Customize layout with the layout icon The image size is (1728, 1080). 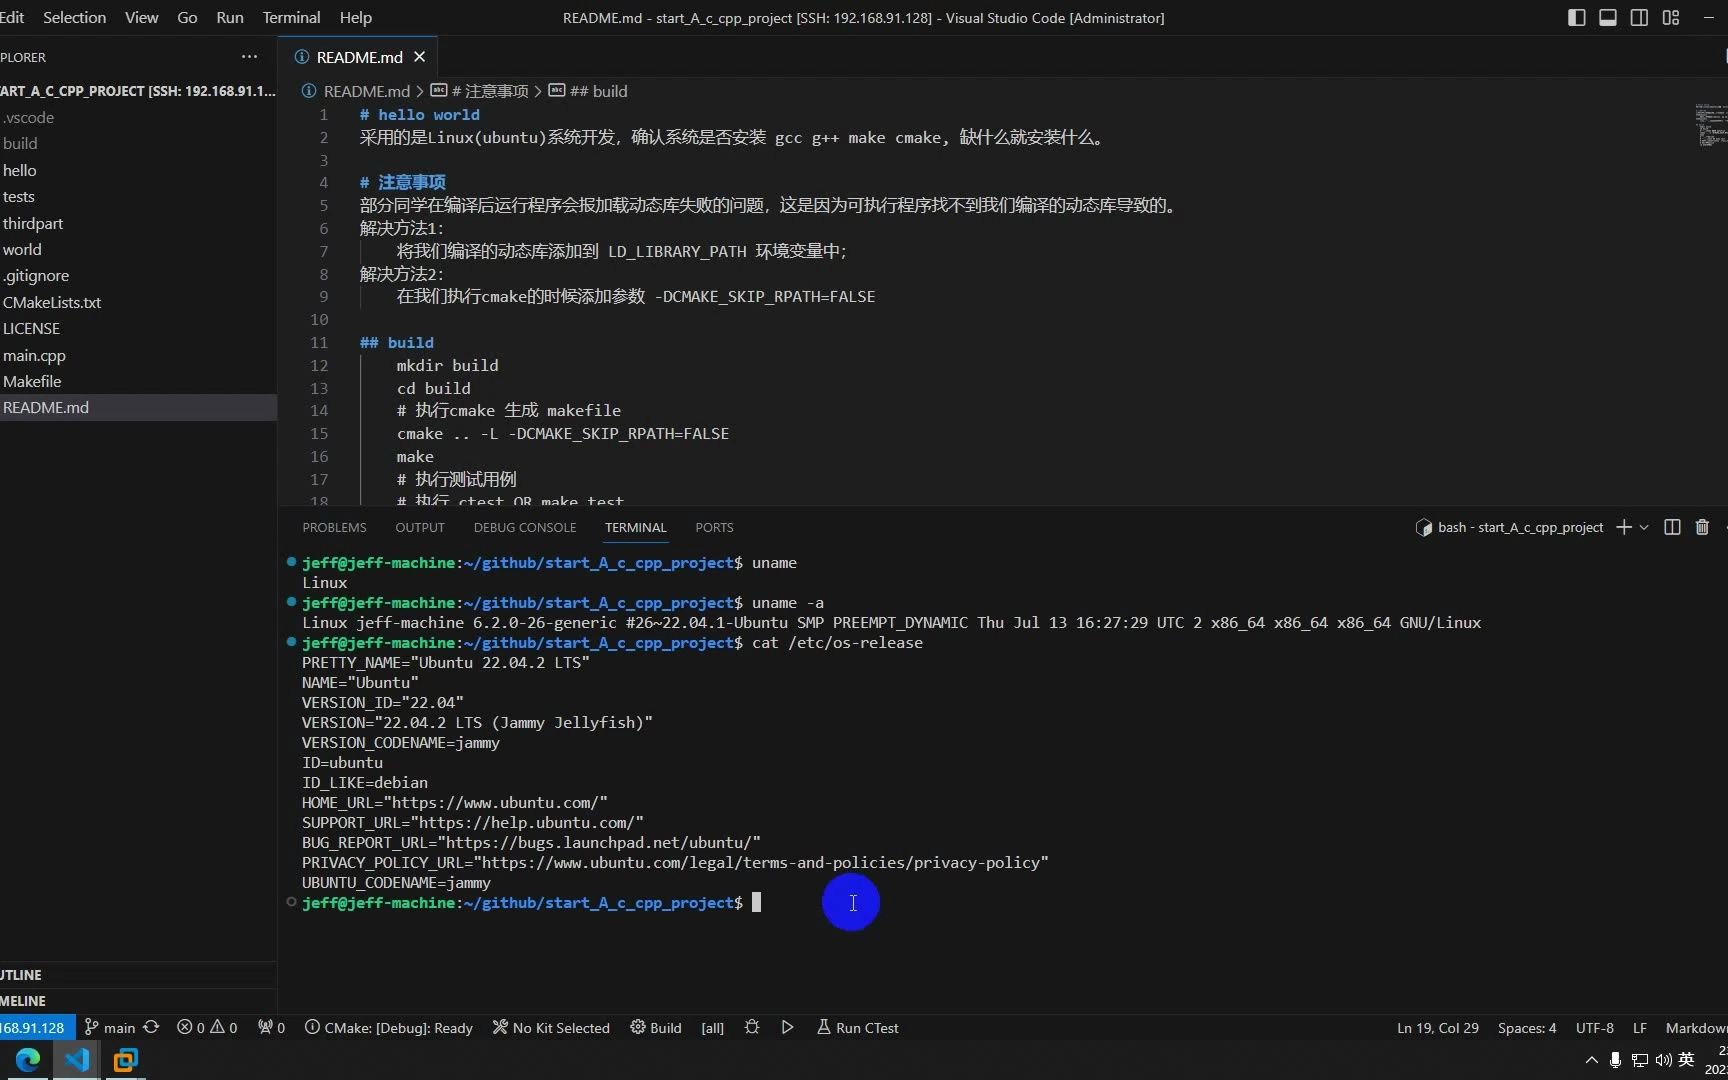click(1670, 17)
